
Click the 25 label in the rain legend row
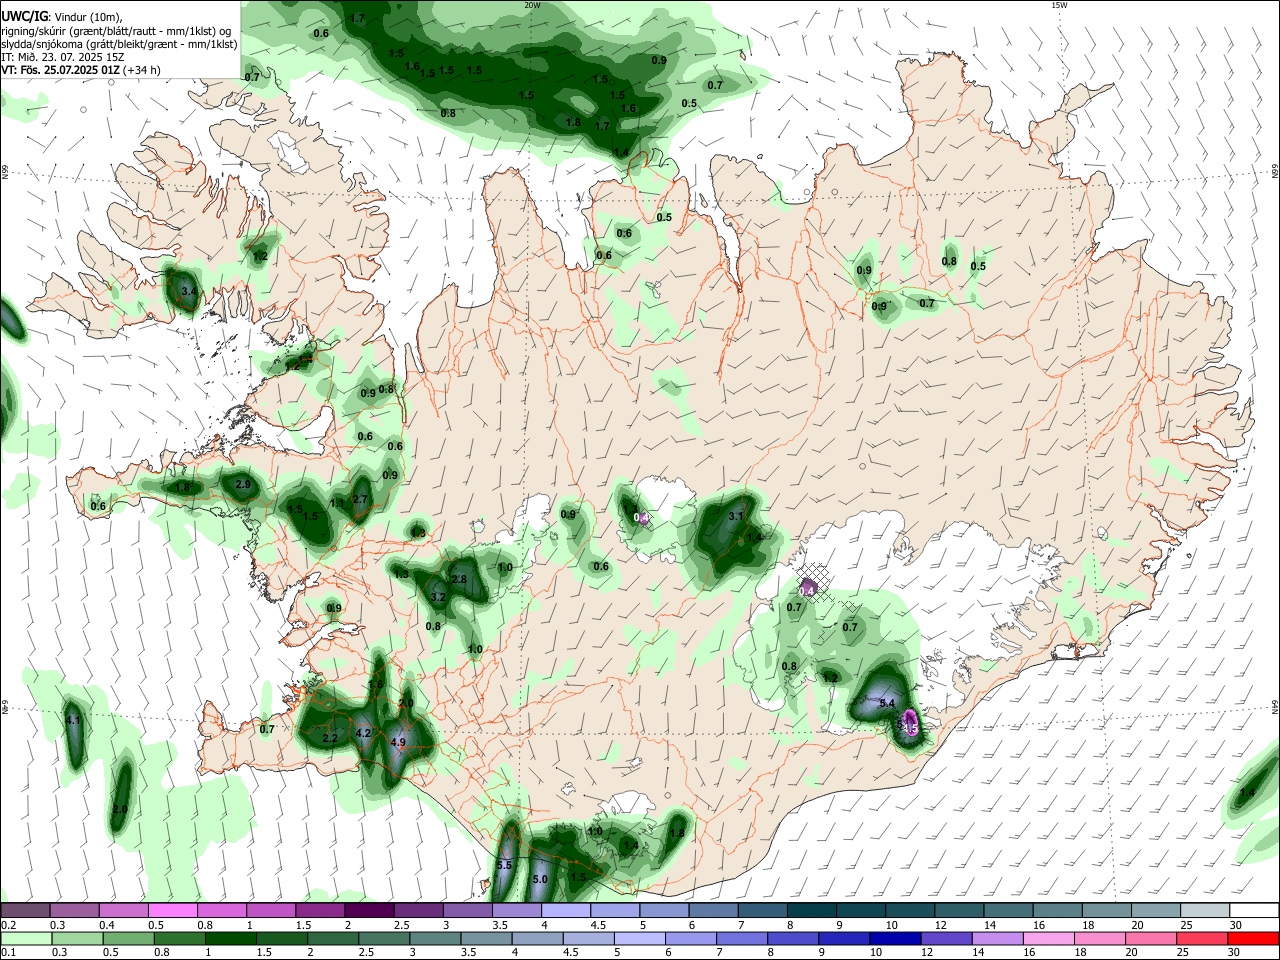pos(1185,953)
